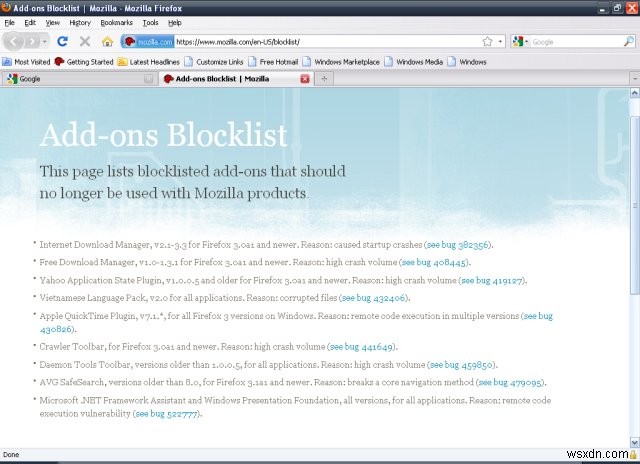Click the URL address field
Viewport: 640px width, 464px height.
click(327, 42)
